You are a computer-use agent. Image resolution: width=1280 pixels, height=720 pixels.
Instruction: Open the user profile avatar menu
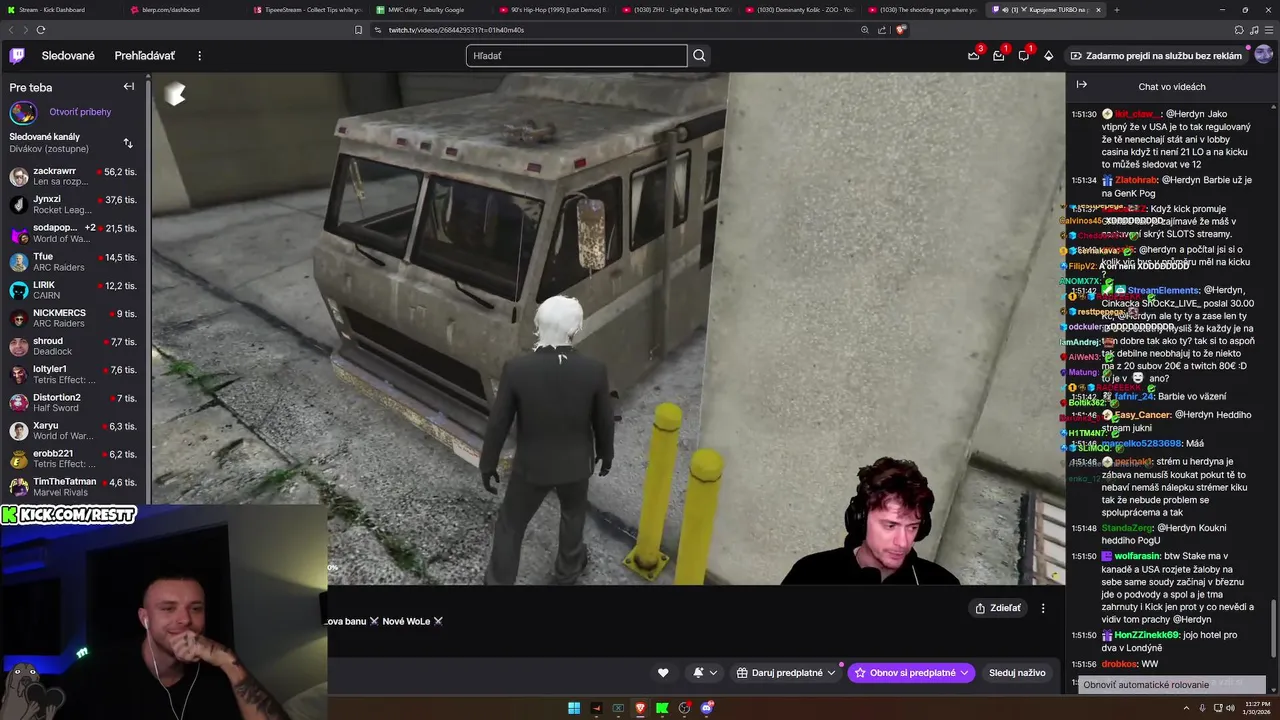click(1264, 56)
